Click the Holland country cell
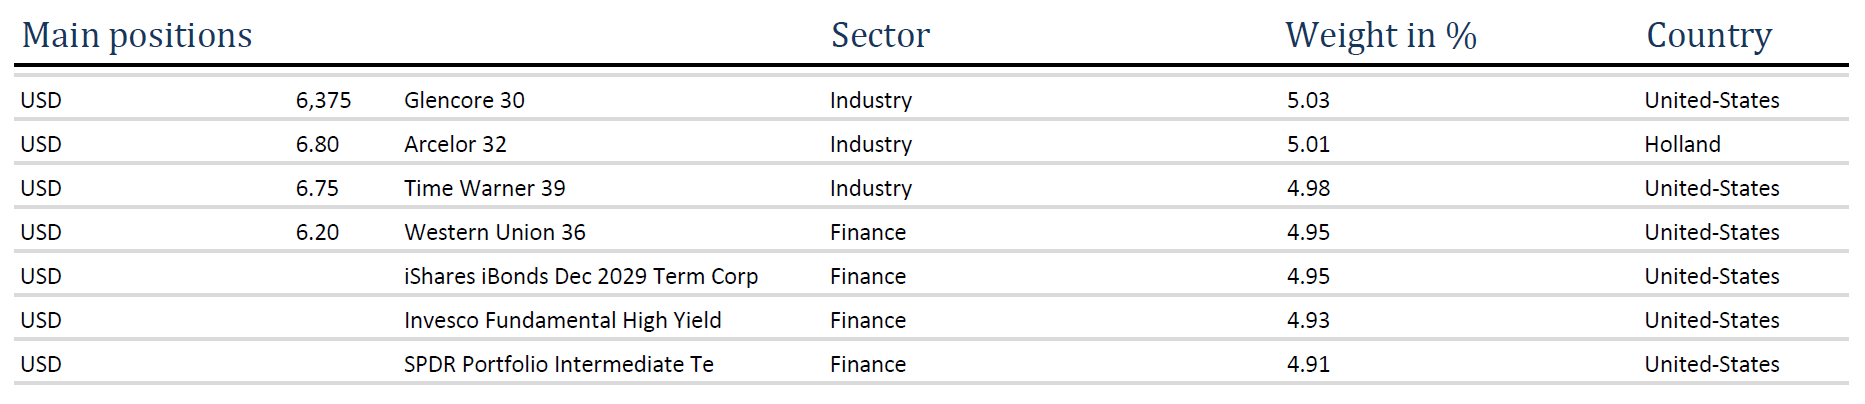 (x=1682, y=144)
